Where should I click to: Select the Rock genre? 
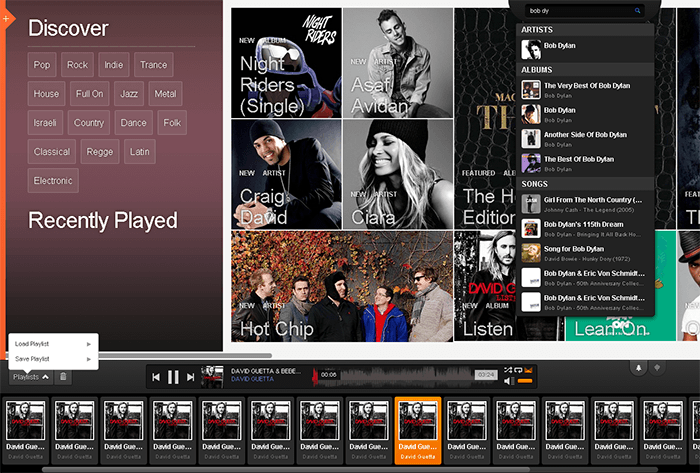click(77, 65)
